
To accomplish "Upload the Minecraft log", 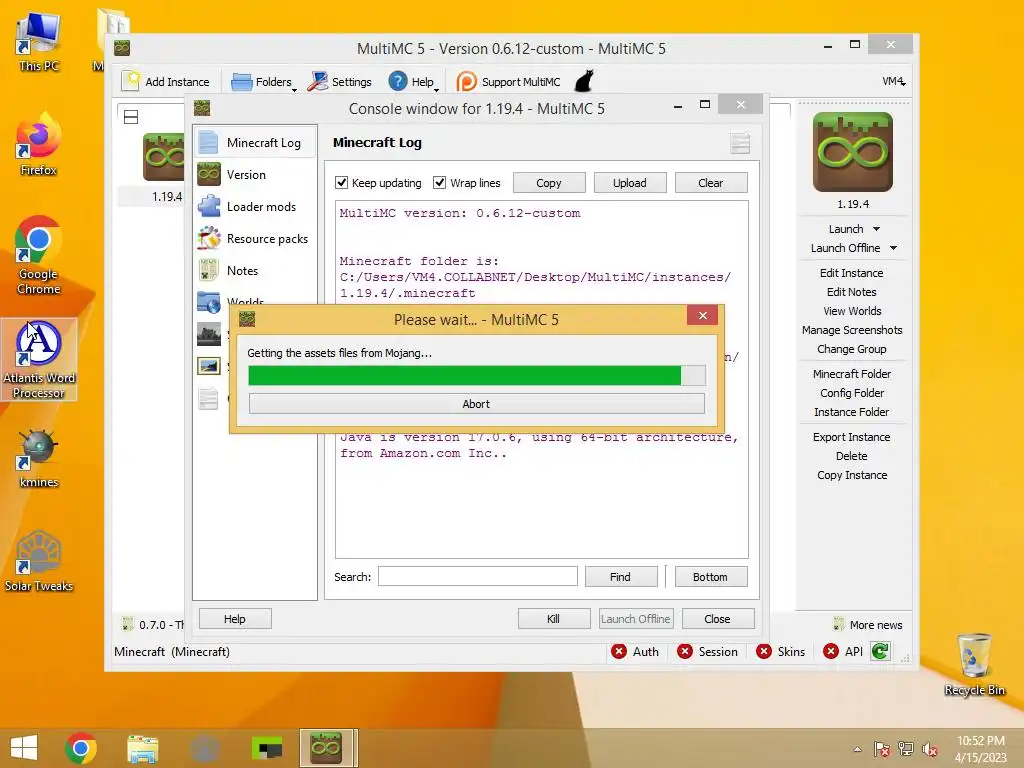I will 630,183.
